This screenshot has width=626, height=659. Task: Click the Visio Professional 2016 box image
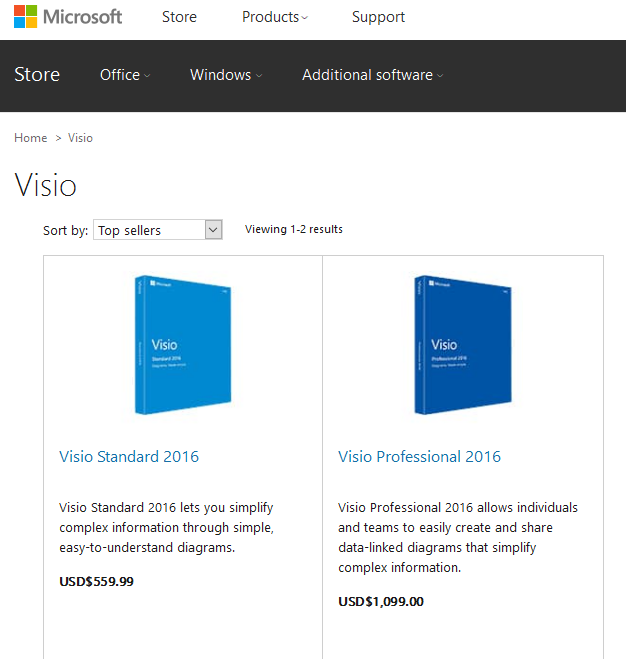click(x=462, y=345)
